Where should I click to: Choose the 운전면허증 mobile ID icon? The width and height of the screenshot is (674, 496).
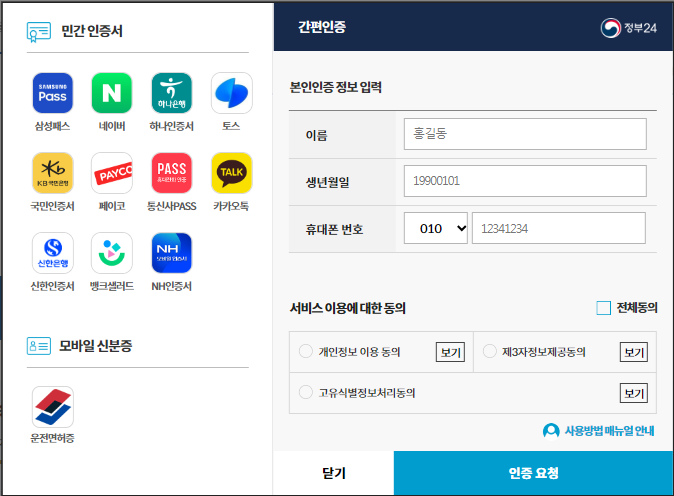point(52,407)
